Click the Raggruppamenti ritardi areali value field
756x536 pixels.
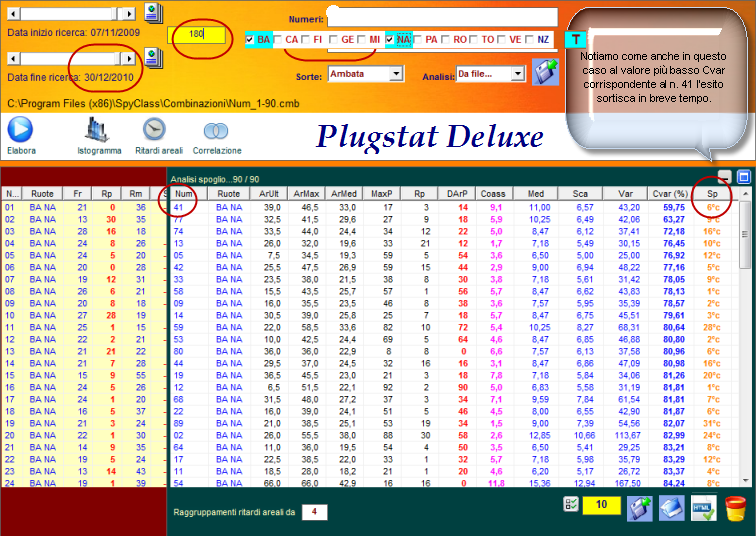point(314,512)
